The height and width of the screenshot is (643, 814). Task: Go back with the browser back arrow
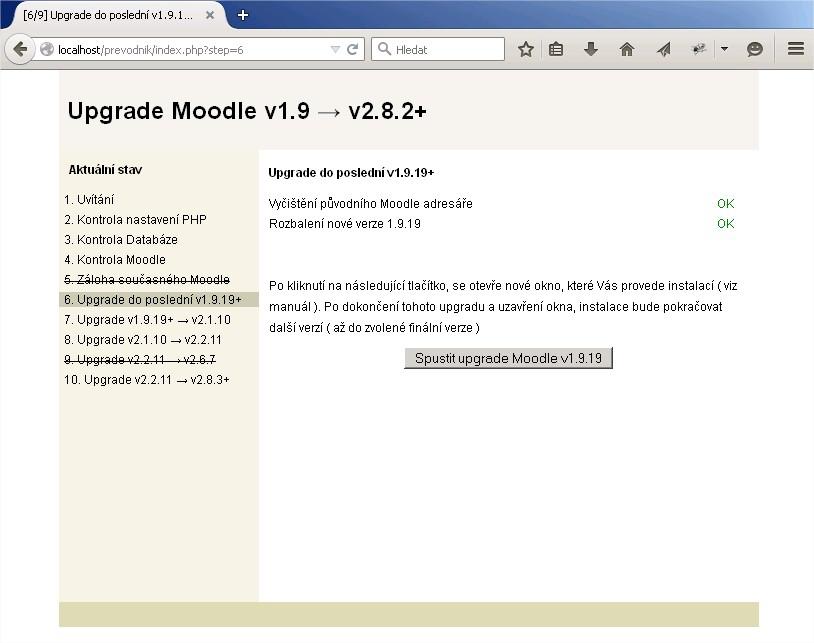[20, 49]
